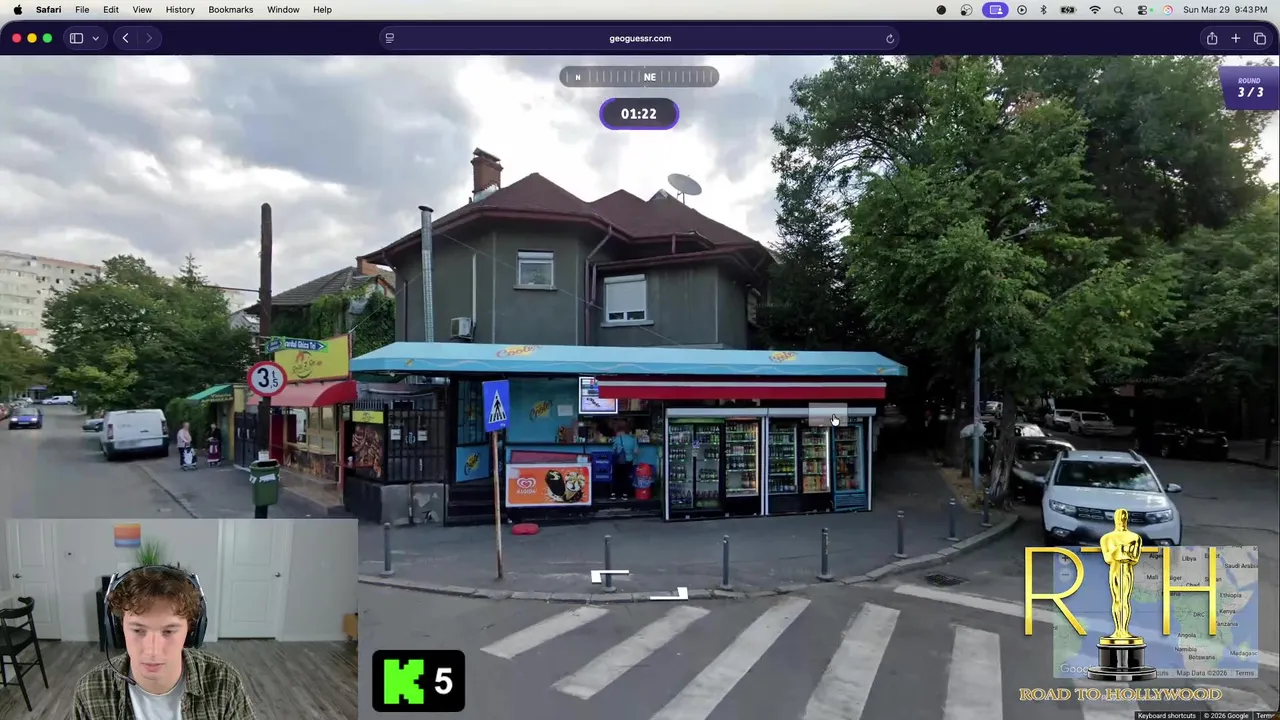The image size is (1280, 720).
Task: Open Keyboard shortcuts link
Action: [1167, 715]
